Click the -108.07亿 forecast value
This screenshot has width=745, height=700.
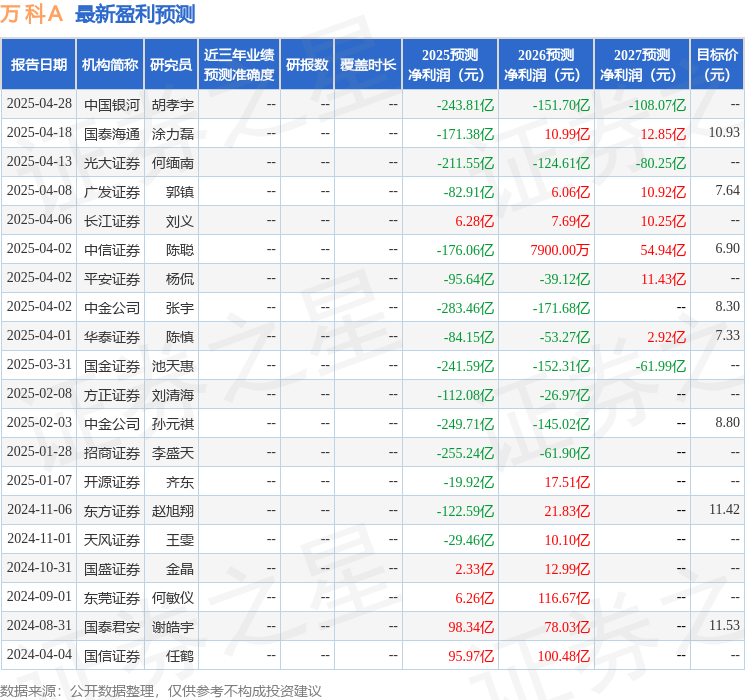coord(657,105)
